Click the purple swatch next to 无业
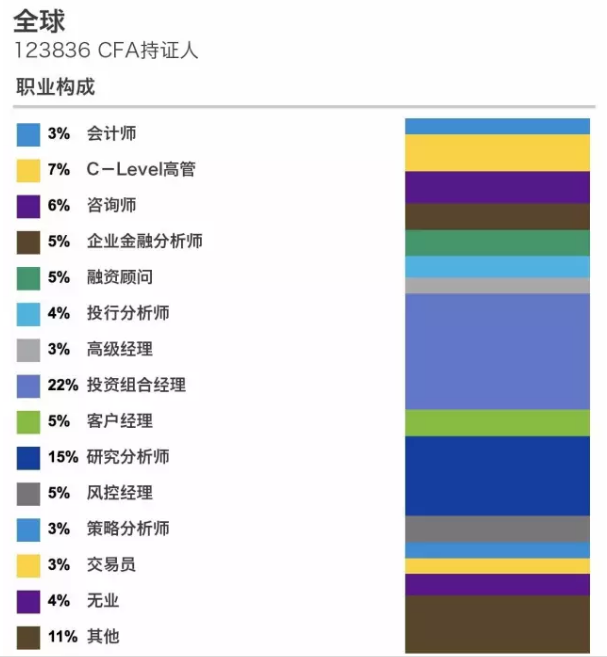The image size is (607, 657). (28, 601)
